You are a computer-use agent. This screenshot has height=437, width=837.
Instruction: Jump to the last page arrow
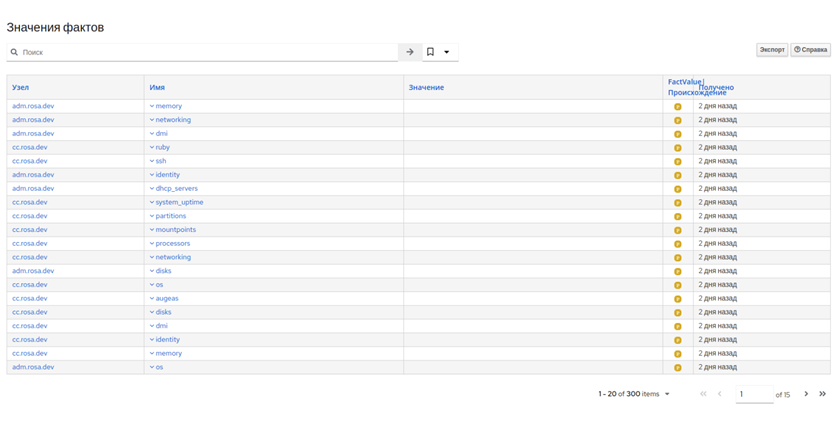823,394
